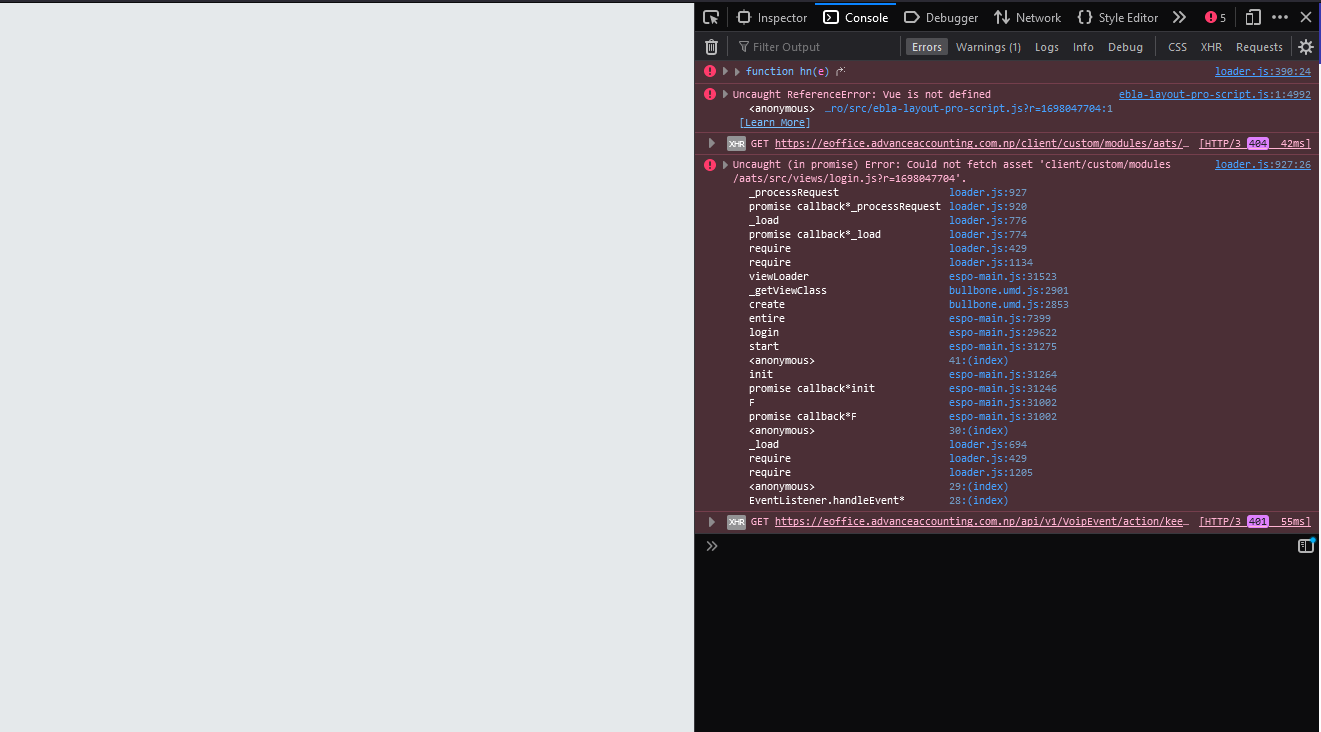Enable the Warnings (1) filter
The image size is (1321, 732).
pos(988,47)
